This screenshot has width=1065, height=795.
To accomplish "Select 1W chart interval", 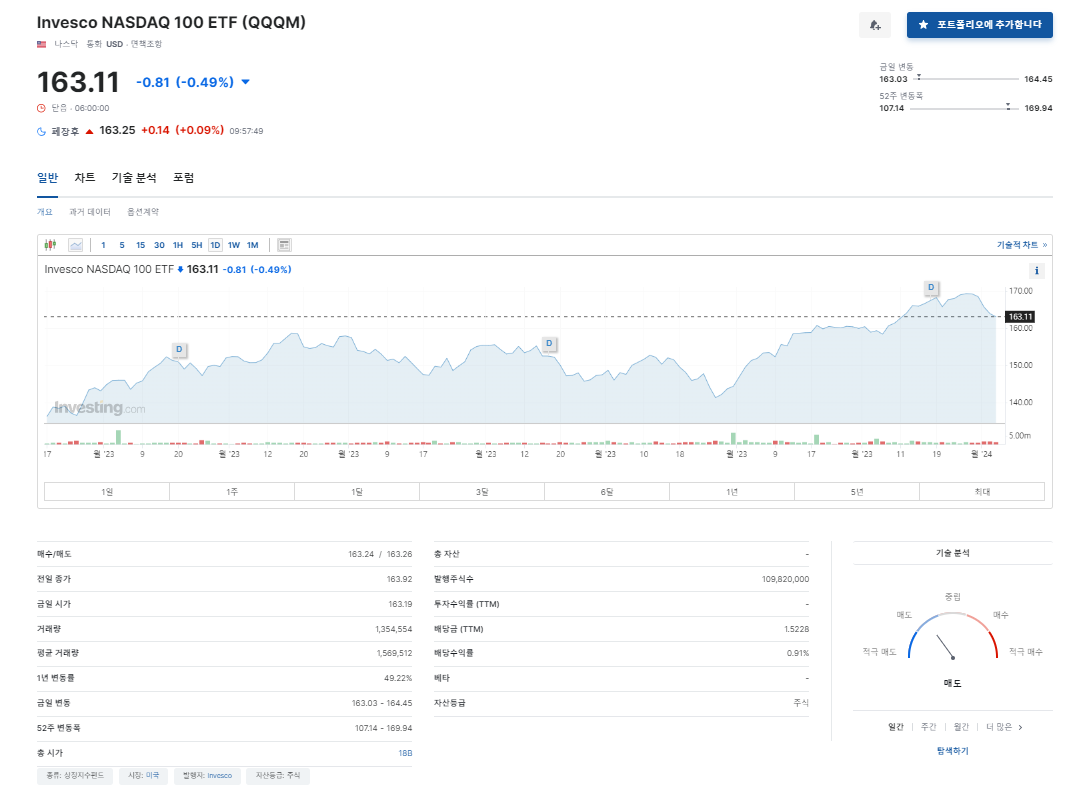I will 234,245.
